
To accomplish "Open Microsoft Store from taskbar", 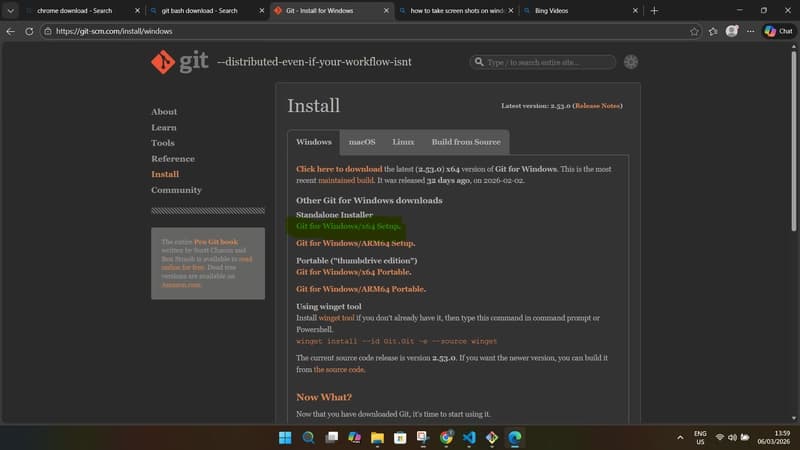I will coord(400,437).
